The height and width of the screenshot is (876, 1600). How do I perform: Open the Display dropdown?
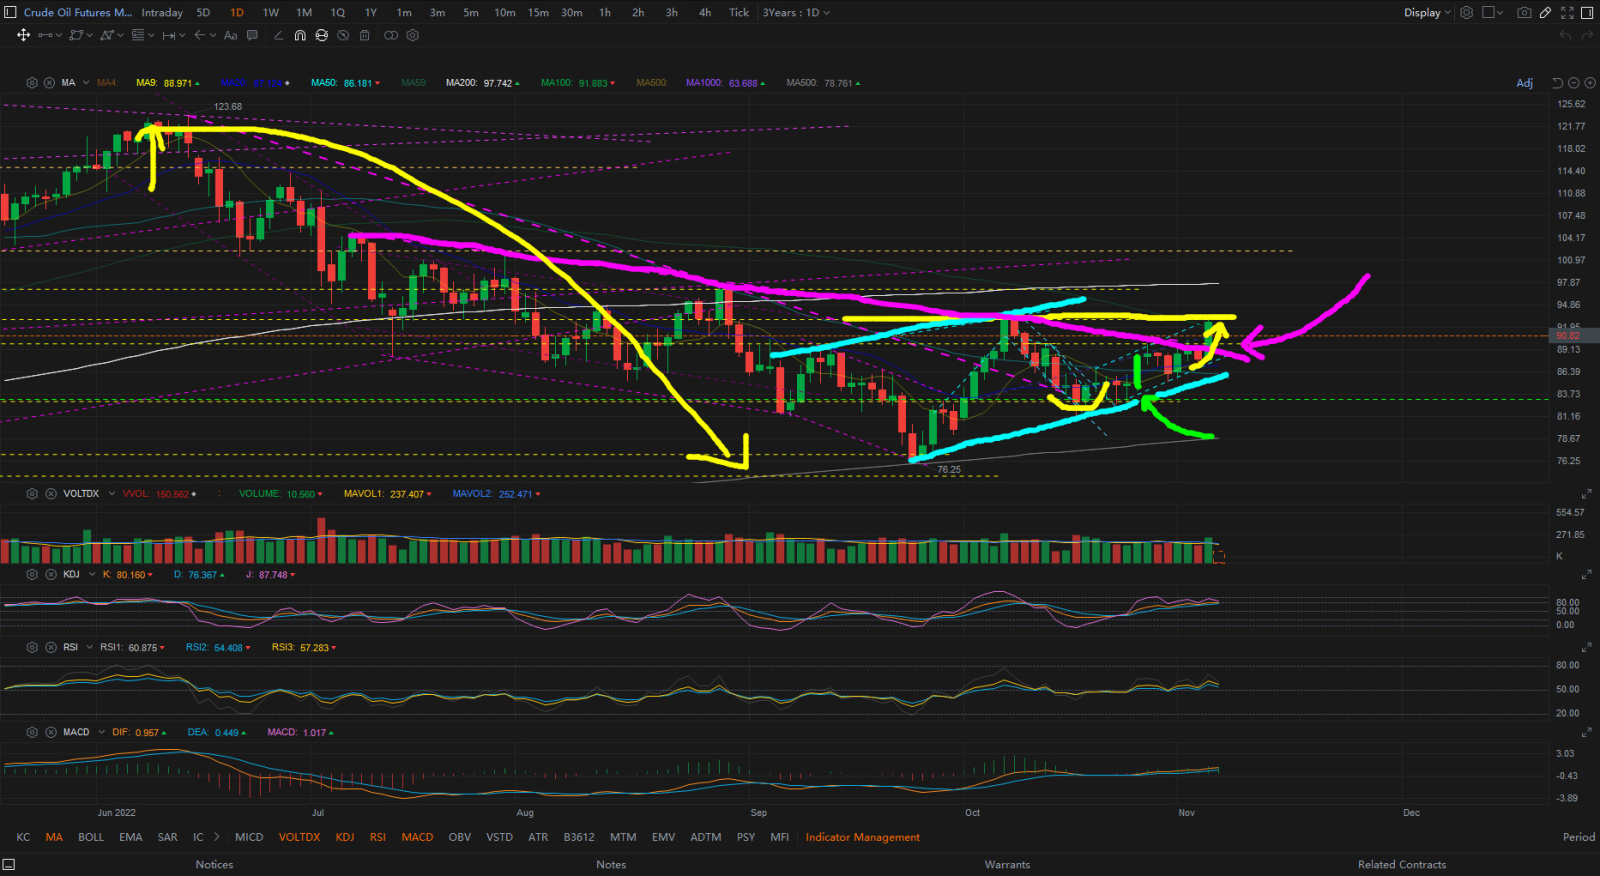[1427, 13]
